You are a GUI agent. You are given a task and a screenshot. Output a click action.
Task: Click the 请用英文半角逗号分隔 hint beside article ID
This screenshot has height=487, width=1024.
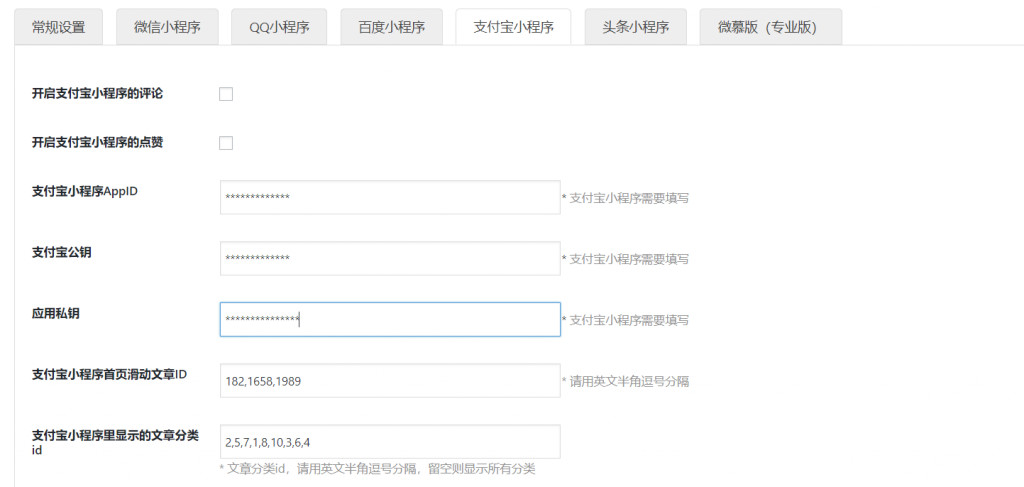[629, 382]
